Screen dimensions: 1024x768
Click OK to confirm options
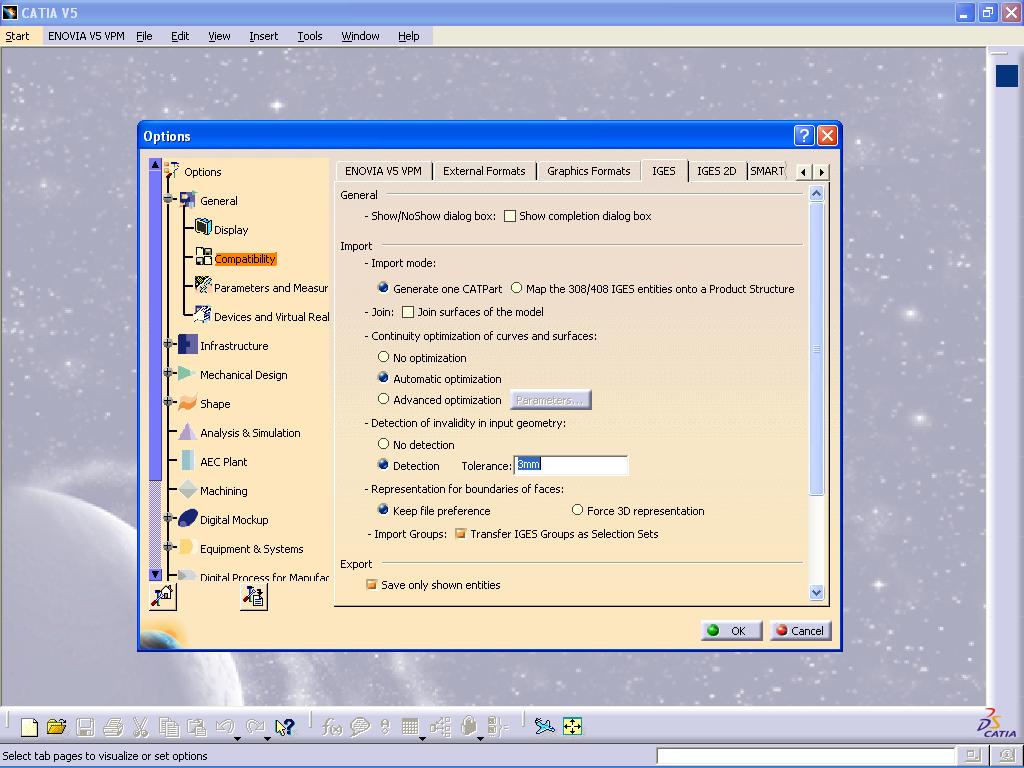731,630
